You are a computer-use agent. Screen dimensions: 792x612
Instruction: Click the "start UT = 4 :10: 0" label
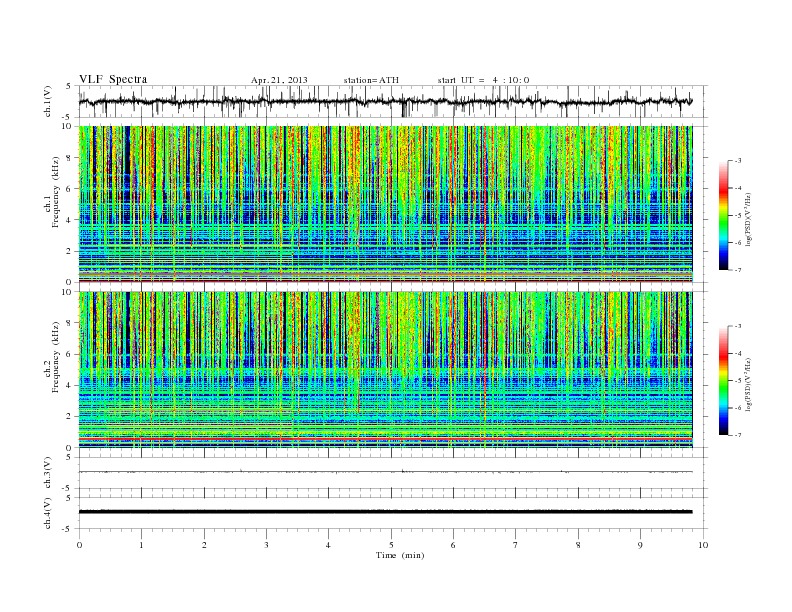483,80
